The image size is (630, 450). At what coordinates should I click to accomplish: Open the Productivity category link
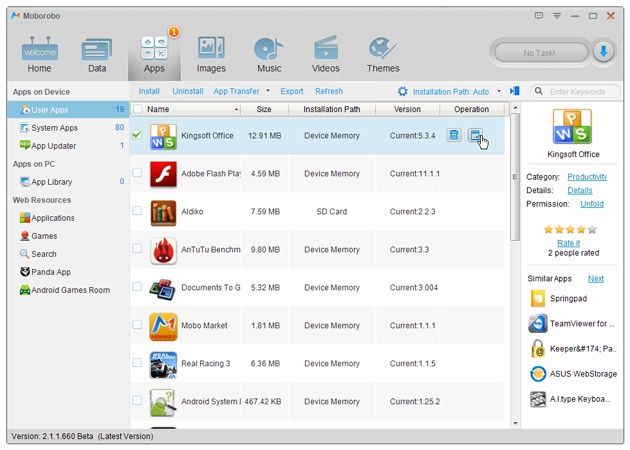coord(587,177)
